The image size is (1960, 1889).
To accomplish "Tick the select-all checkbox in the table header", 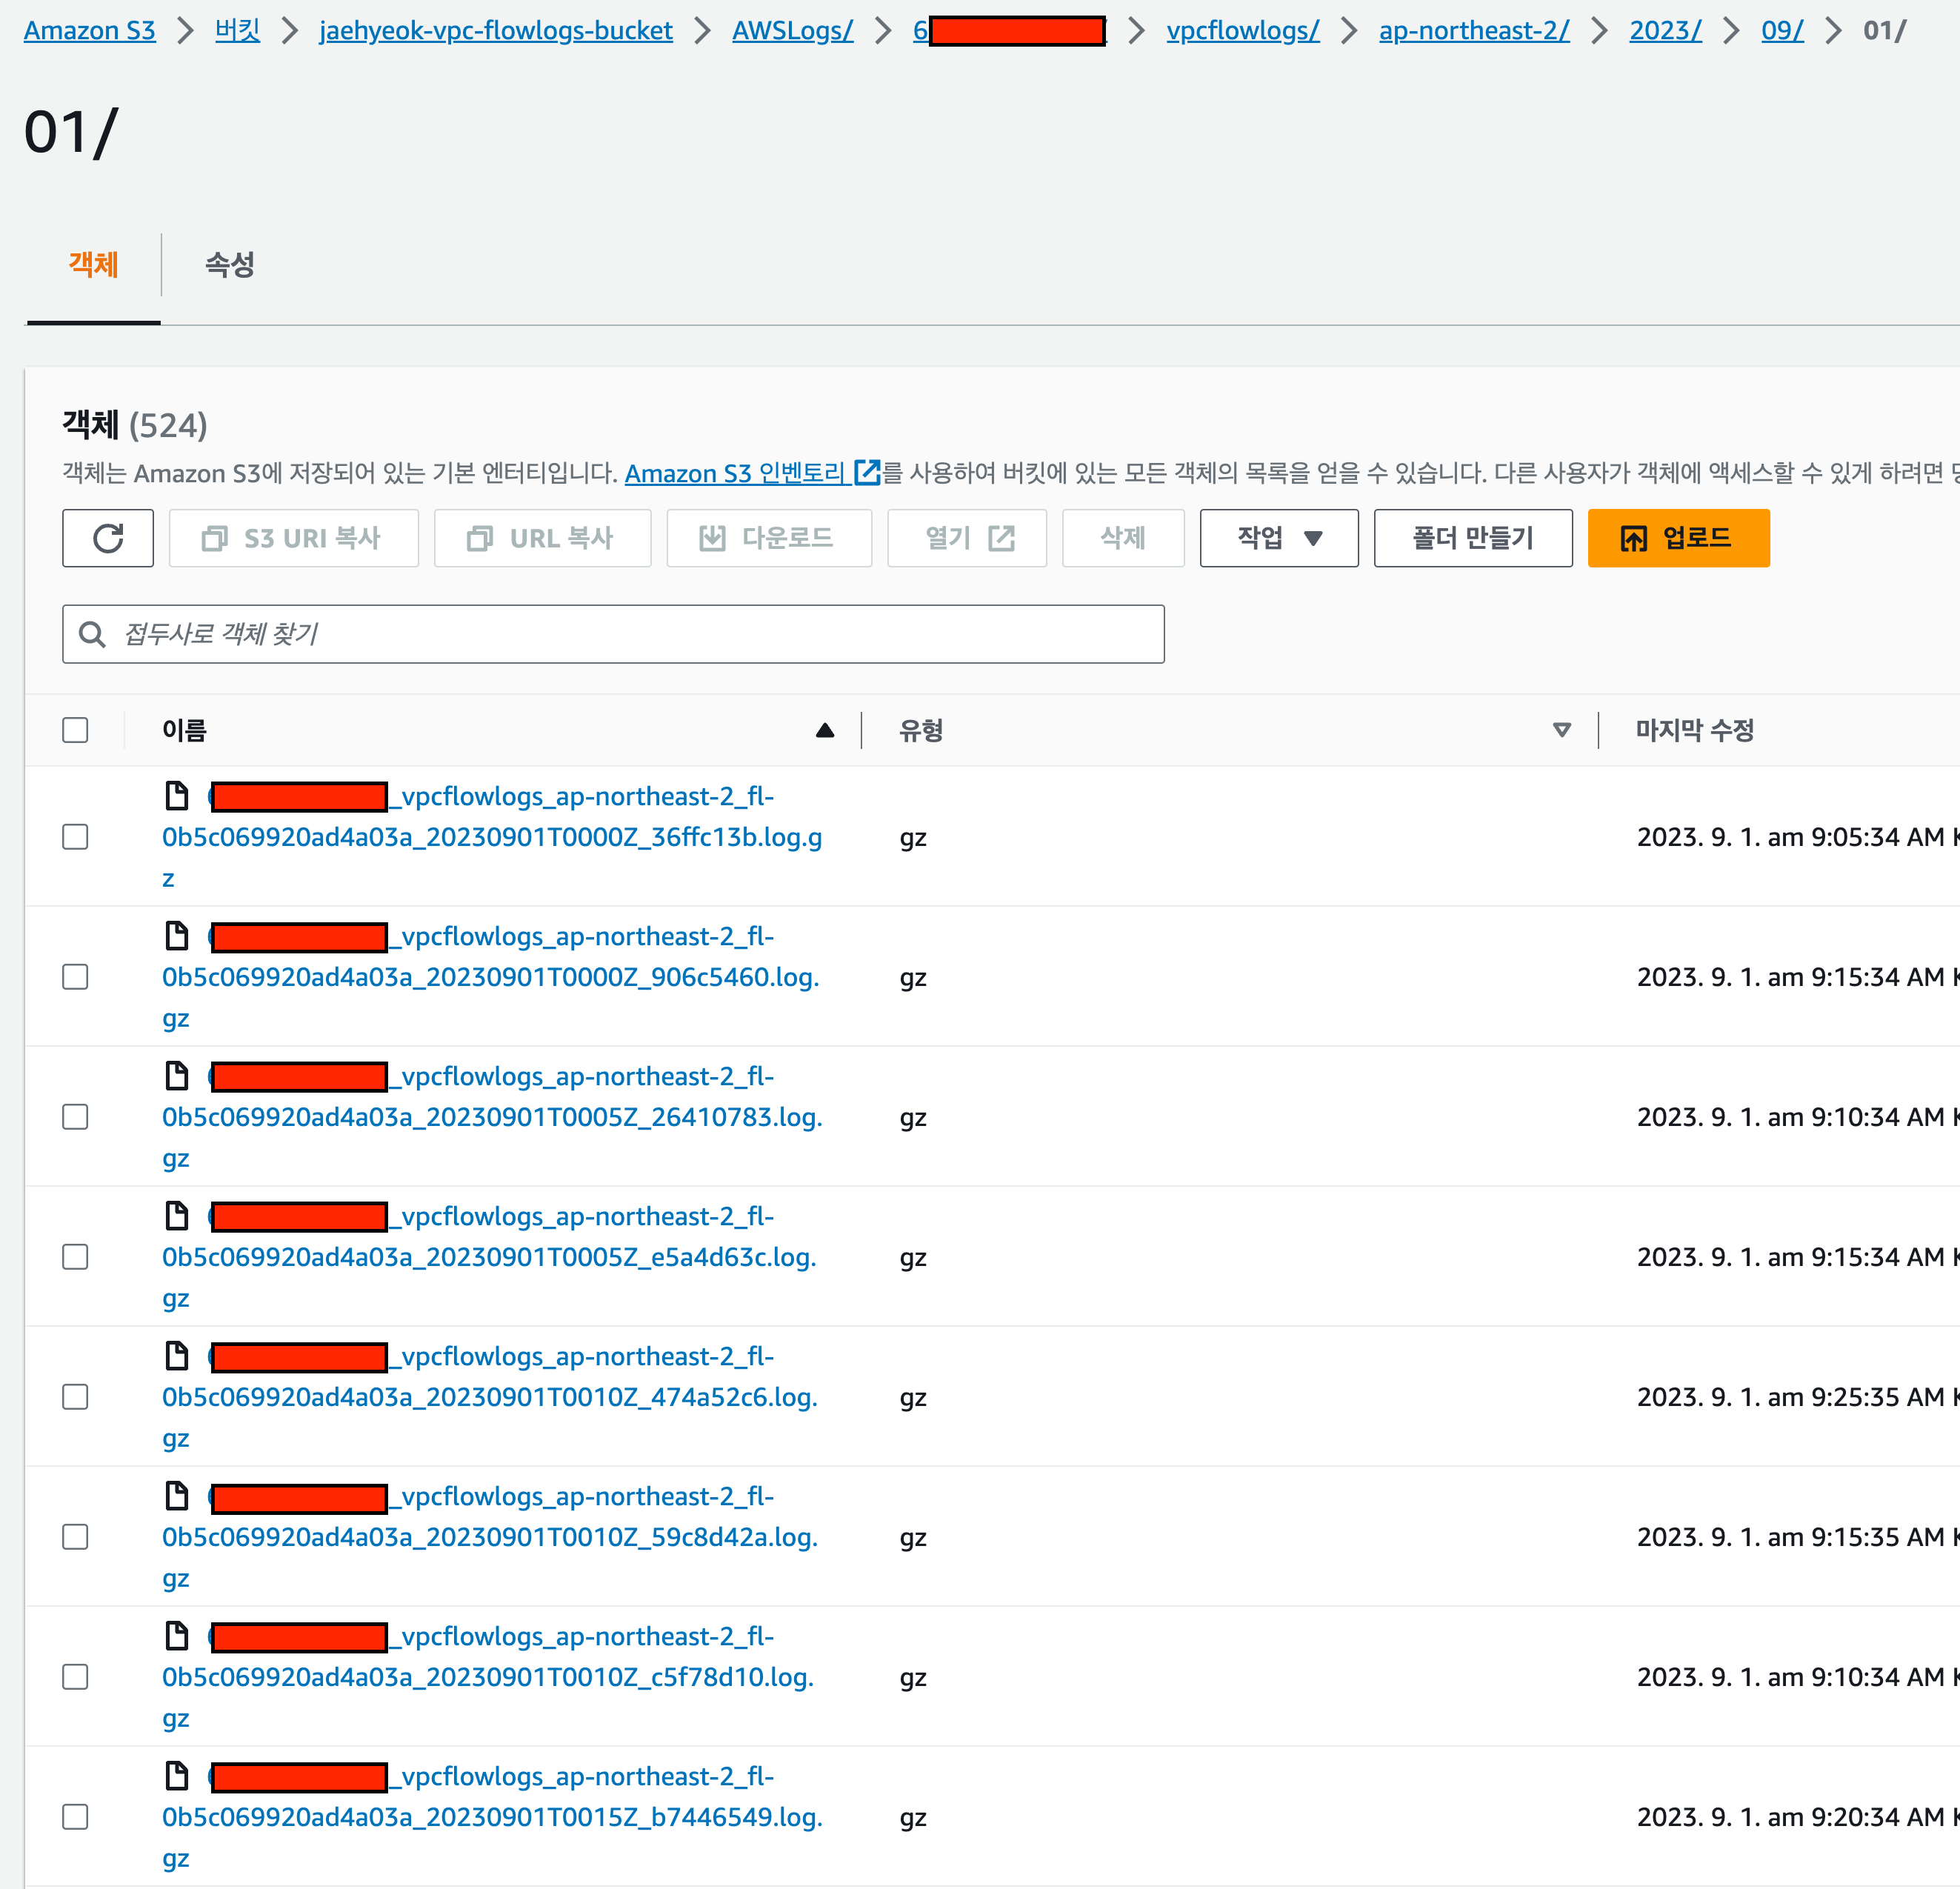I will [x=75, y=730].
